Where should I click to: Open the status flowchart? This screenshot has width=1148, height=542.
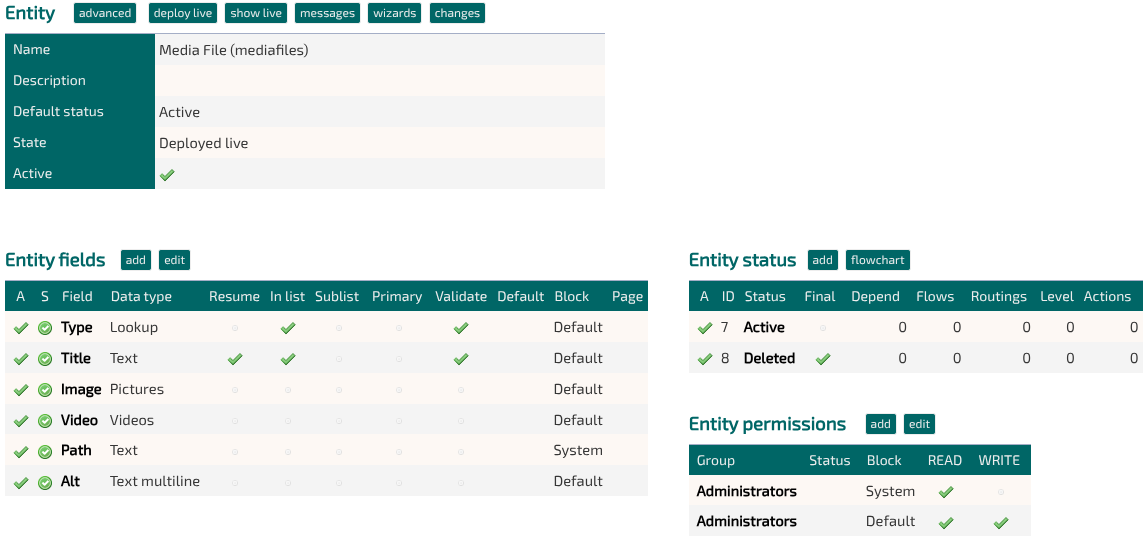pos(878,260)
